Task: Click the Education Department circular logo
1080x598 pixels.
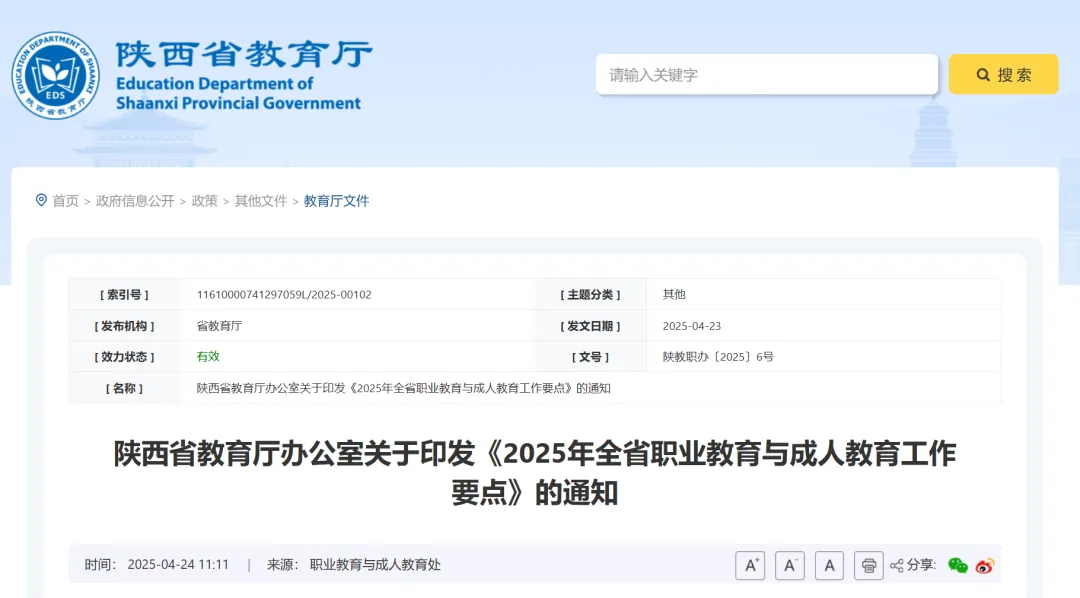Action: (x=55, y=75)
